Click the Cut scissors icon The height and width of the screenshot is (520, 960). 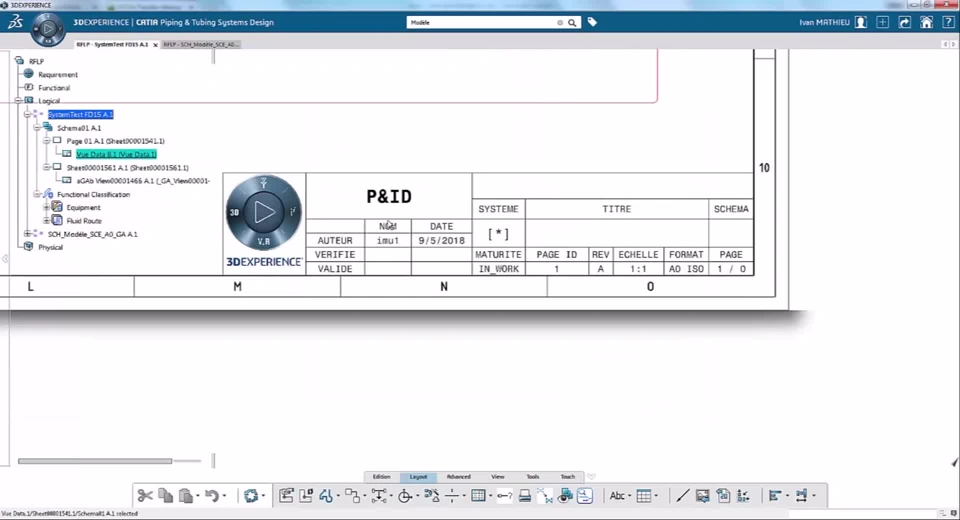click(x=145, y=496)
